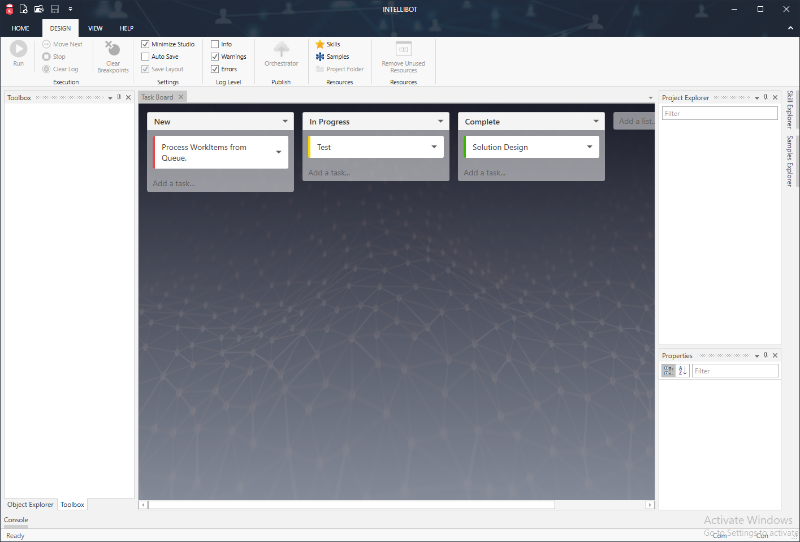Open Skills via the star icon
Screen dimensions: 800x542
pyautogui.click(x=320, y=44)
